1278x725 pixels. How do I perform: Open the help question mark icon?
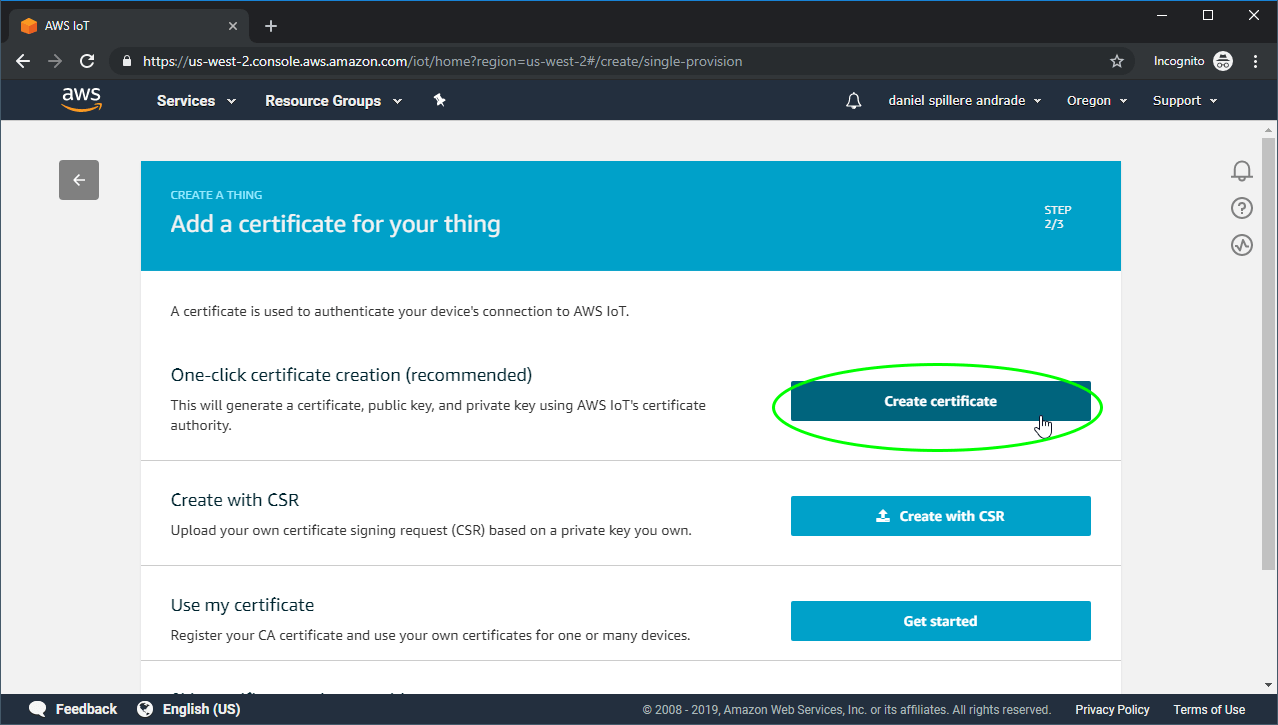point(1241,208)
